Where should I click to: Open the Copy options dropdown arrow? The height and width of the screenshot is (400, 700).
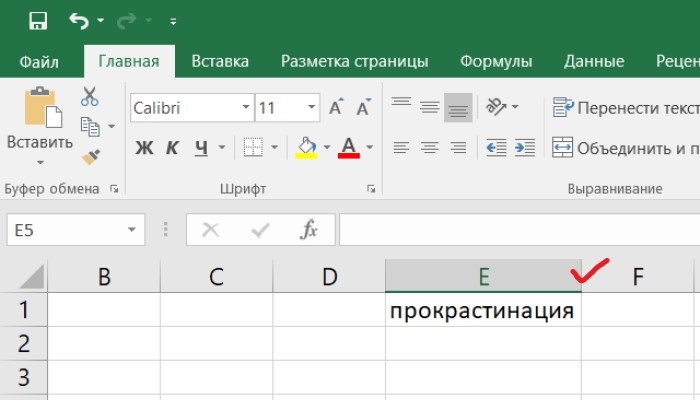(x=112, y=126)
